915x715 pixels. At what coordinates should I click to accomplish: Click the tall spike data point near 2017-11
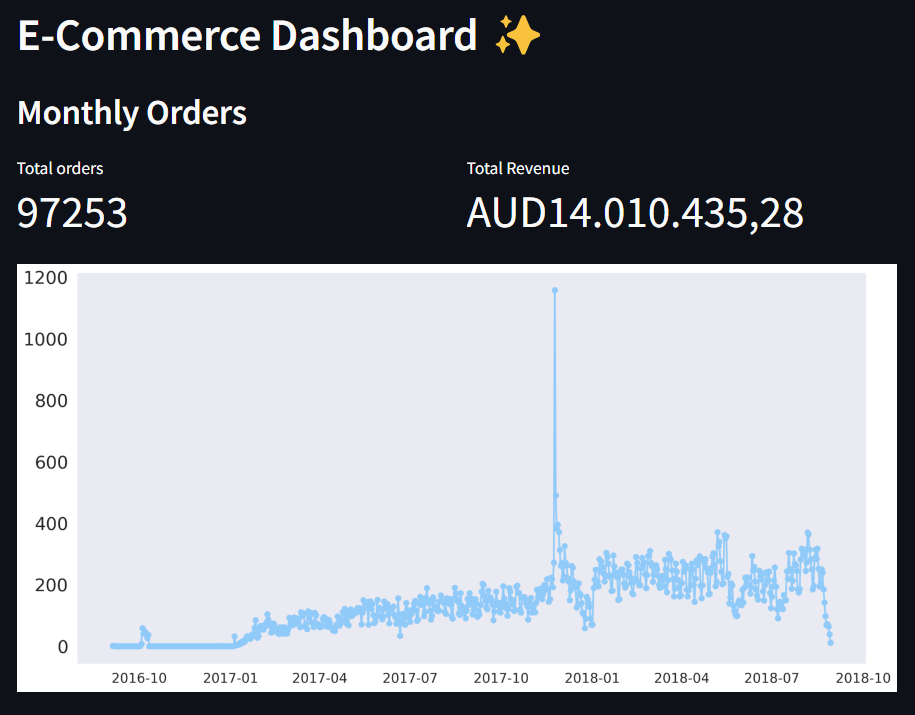tap(555, 290)
